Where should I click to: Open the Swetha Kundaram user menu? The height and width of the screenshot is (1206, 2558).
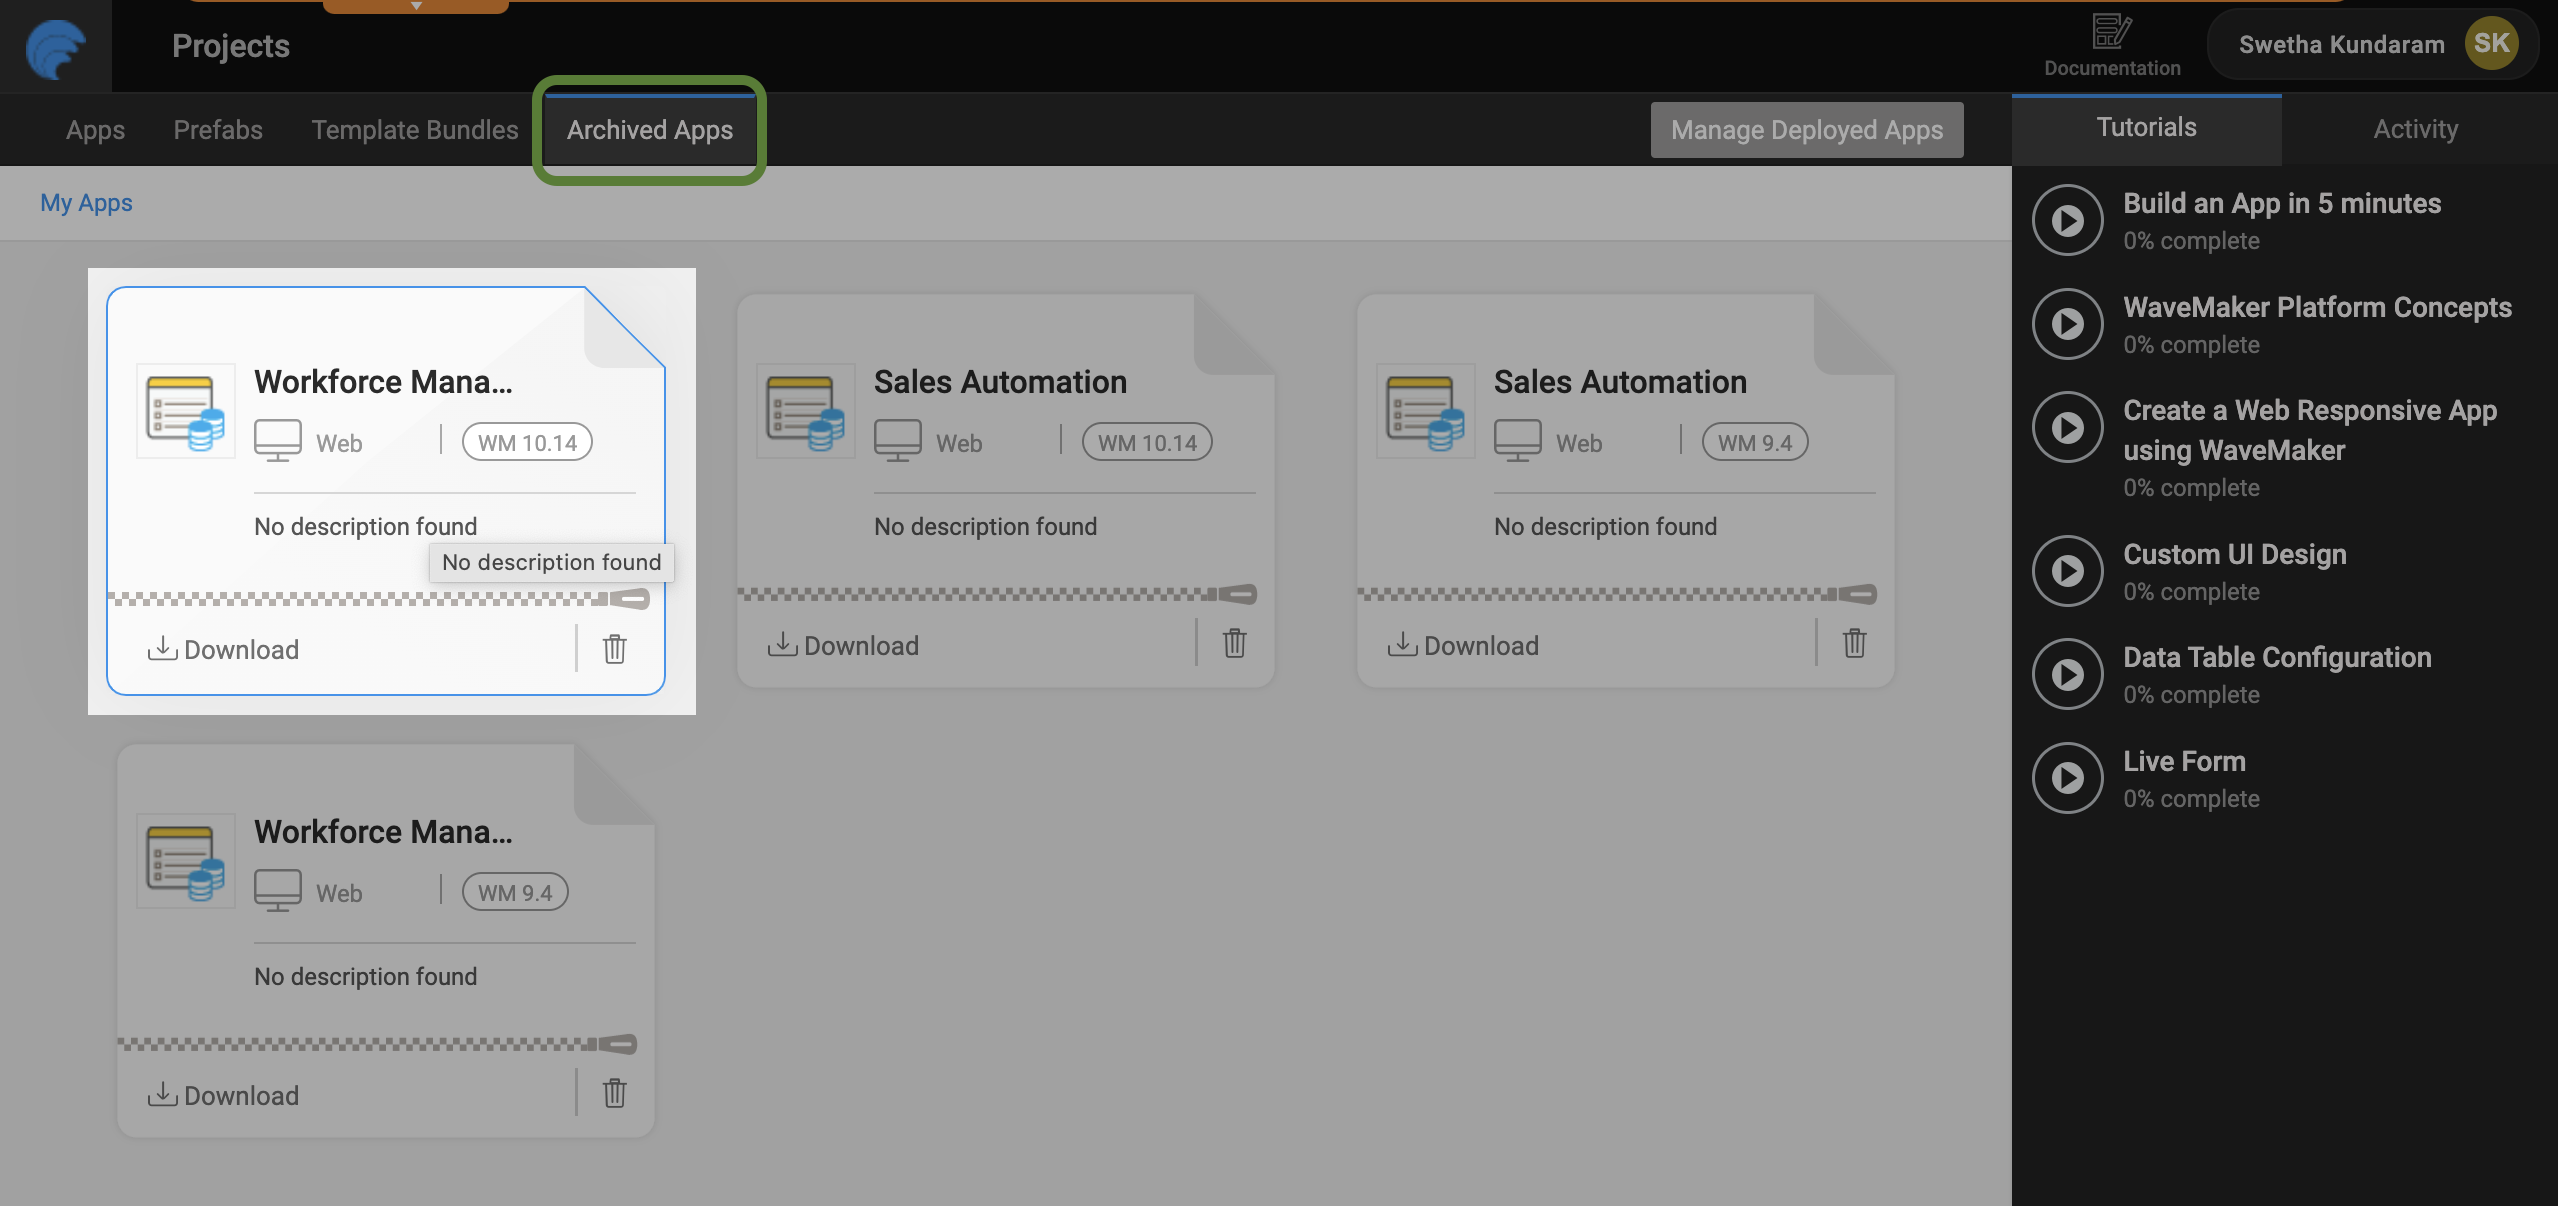pos(2374,44)
